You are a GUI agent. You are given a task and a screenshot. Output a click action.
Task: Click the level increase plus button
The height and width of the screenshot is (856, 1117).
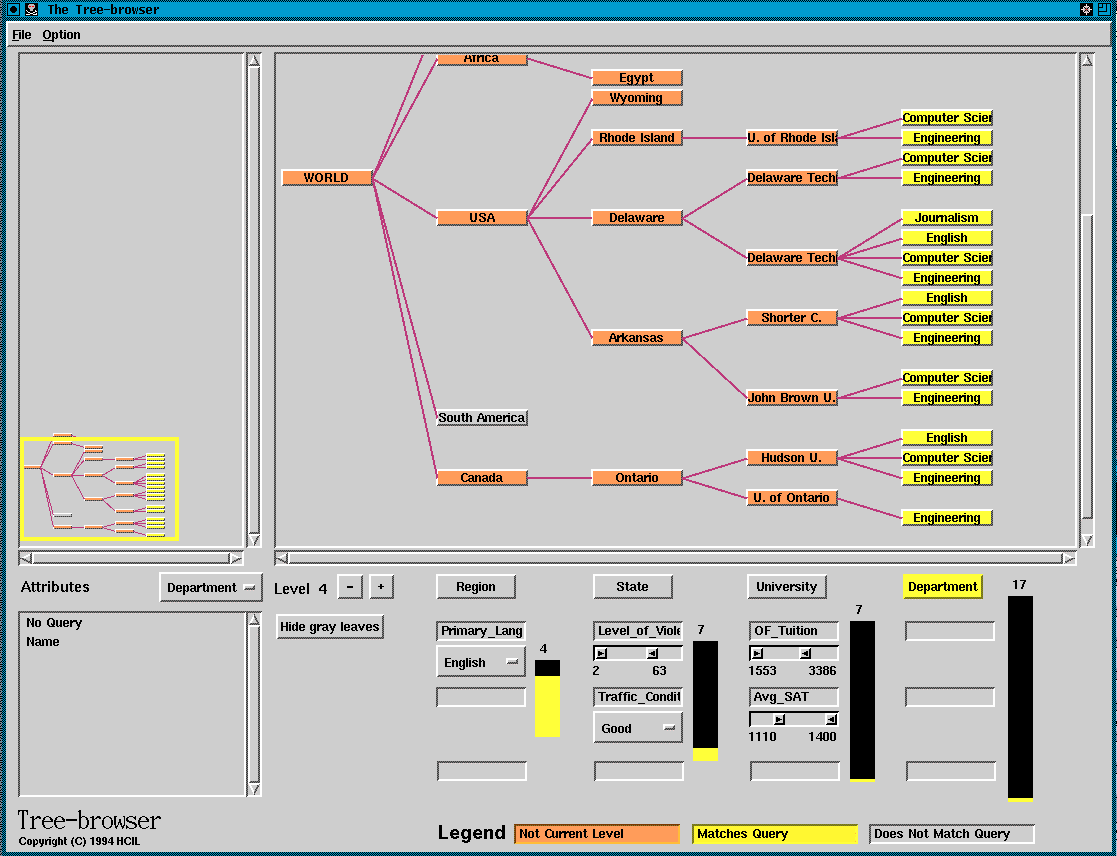tap(381, 587)
